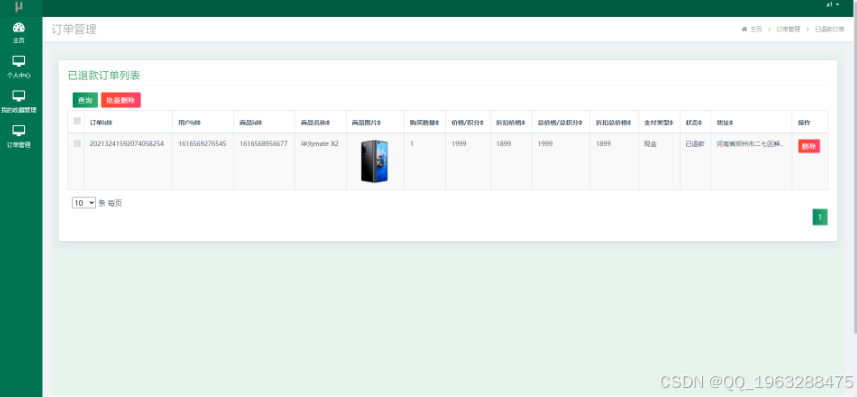Tick the checkbox for order 20213241592074058254
The image size is (857, 397).
coord(77,143)
